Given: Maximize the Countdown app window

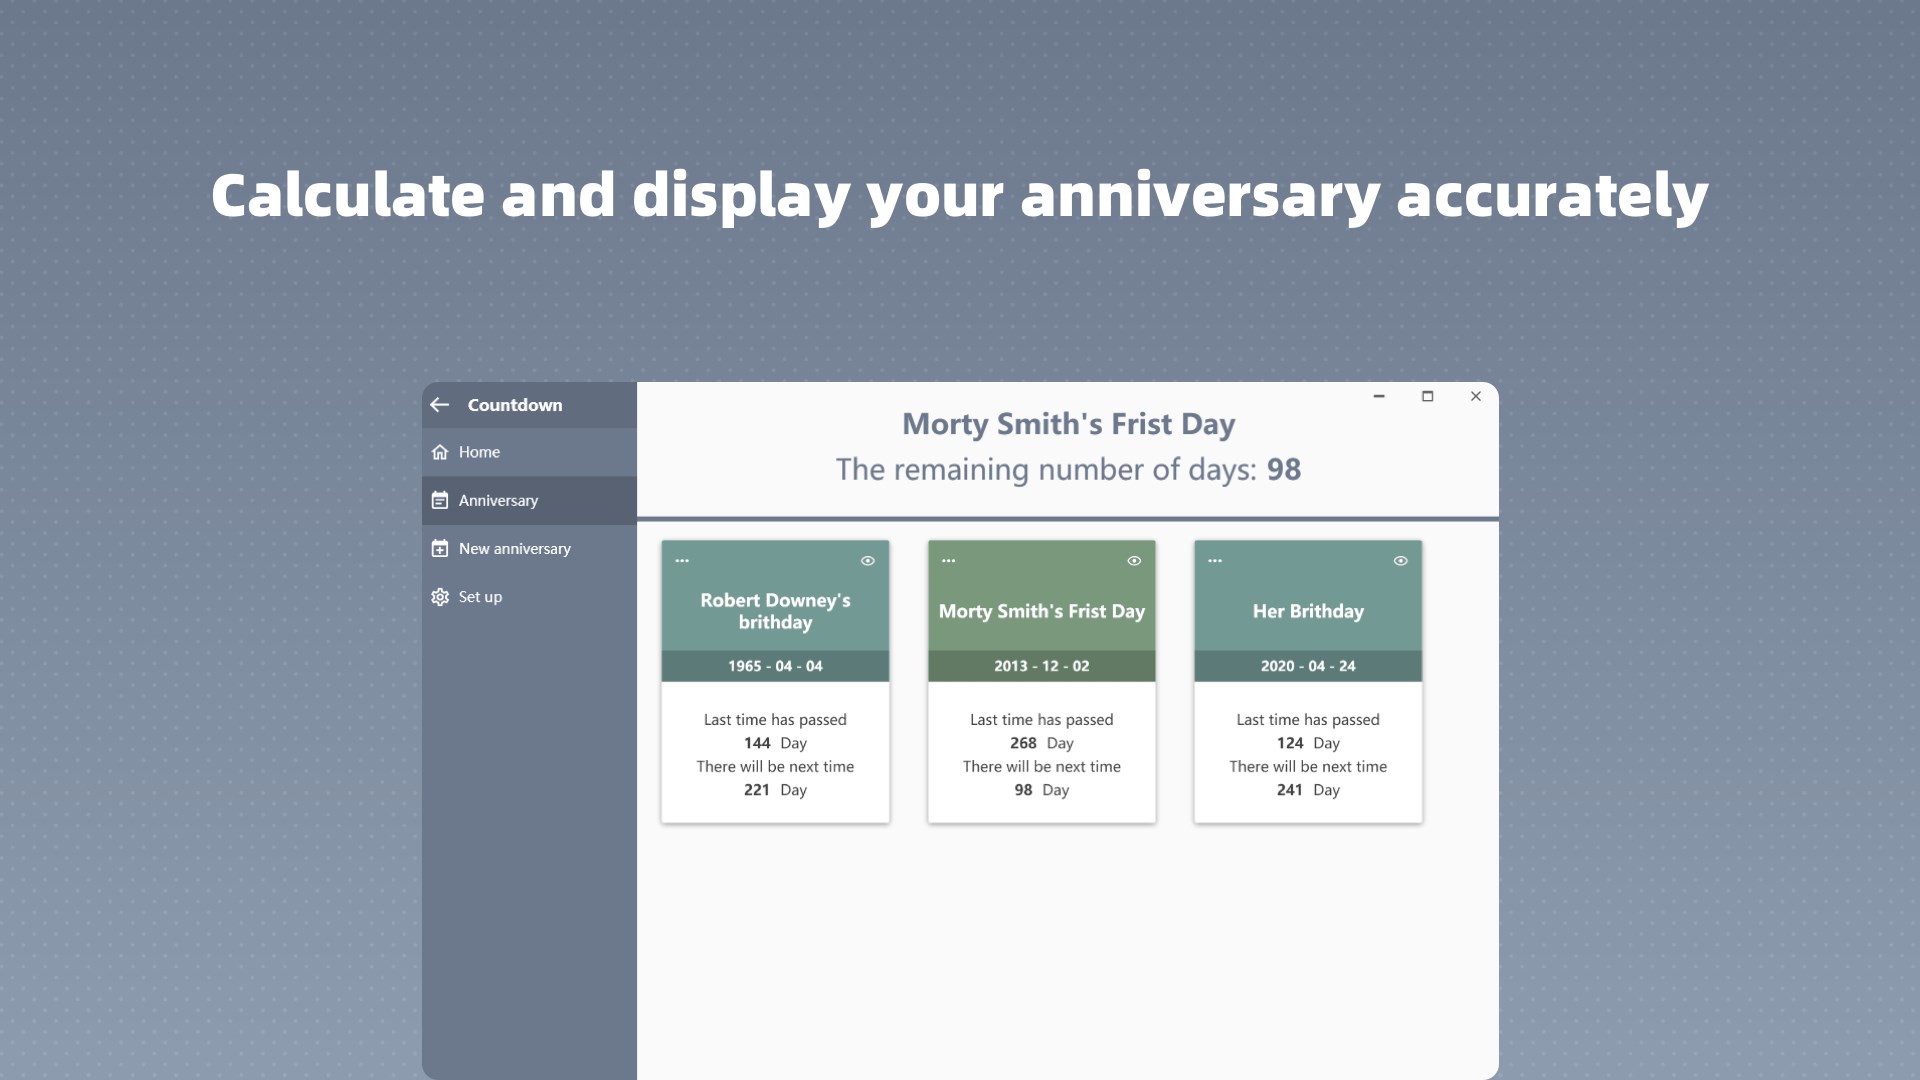Looking at the screenshot, I should (x=1427, y=396).
